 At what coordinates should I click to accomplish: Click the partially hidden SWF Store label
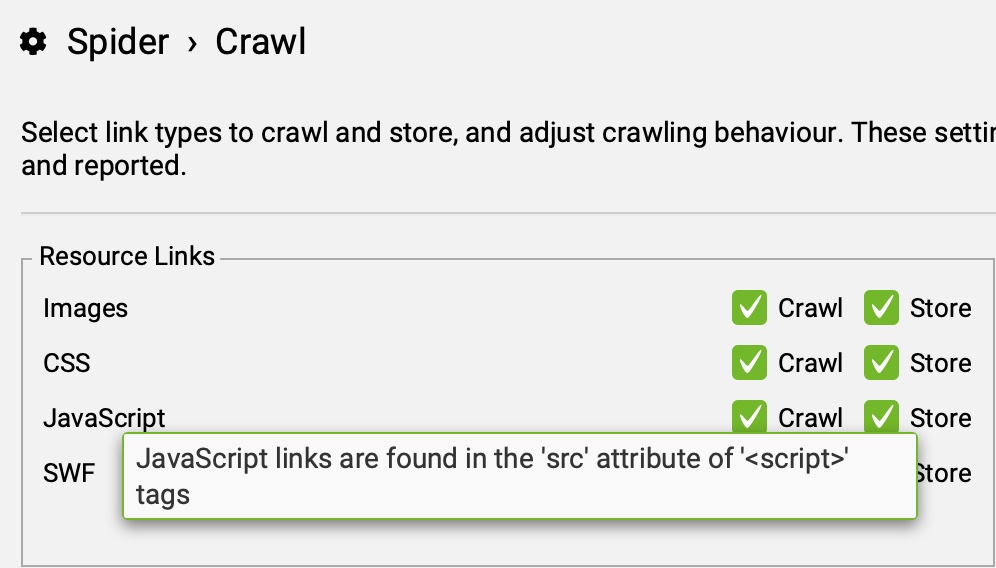[x=945, y=473]
